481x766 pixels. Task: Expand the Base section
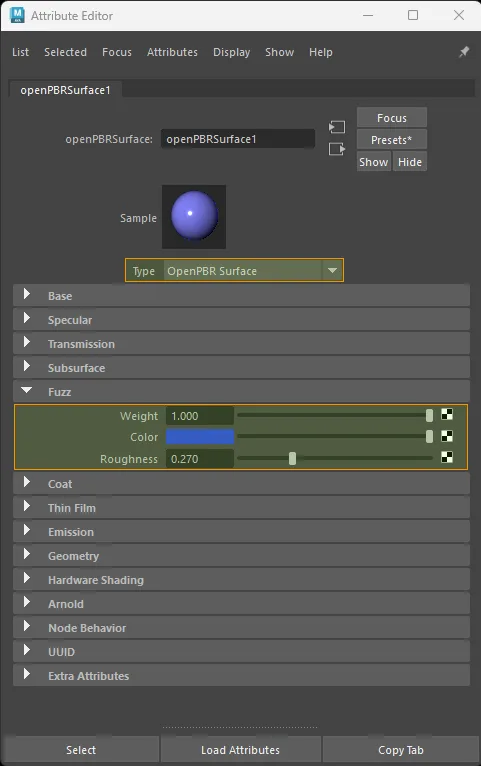(x=241, y=296)
